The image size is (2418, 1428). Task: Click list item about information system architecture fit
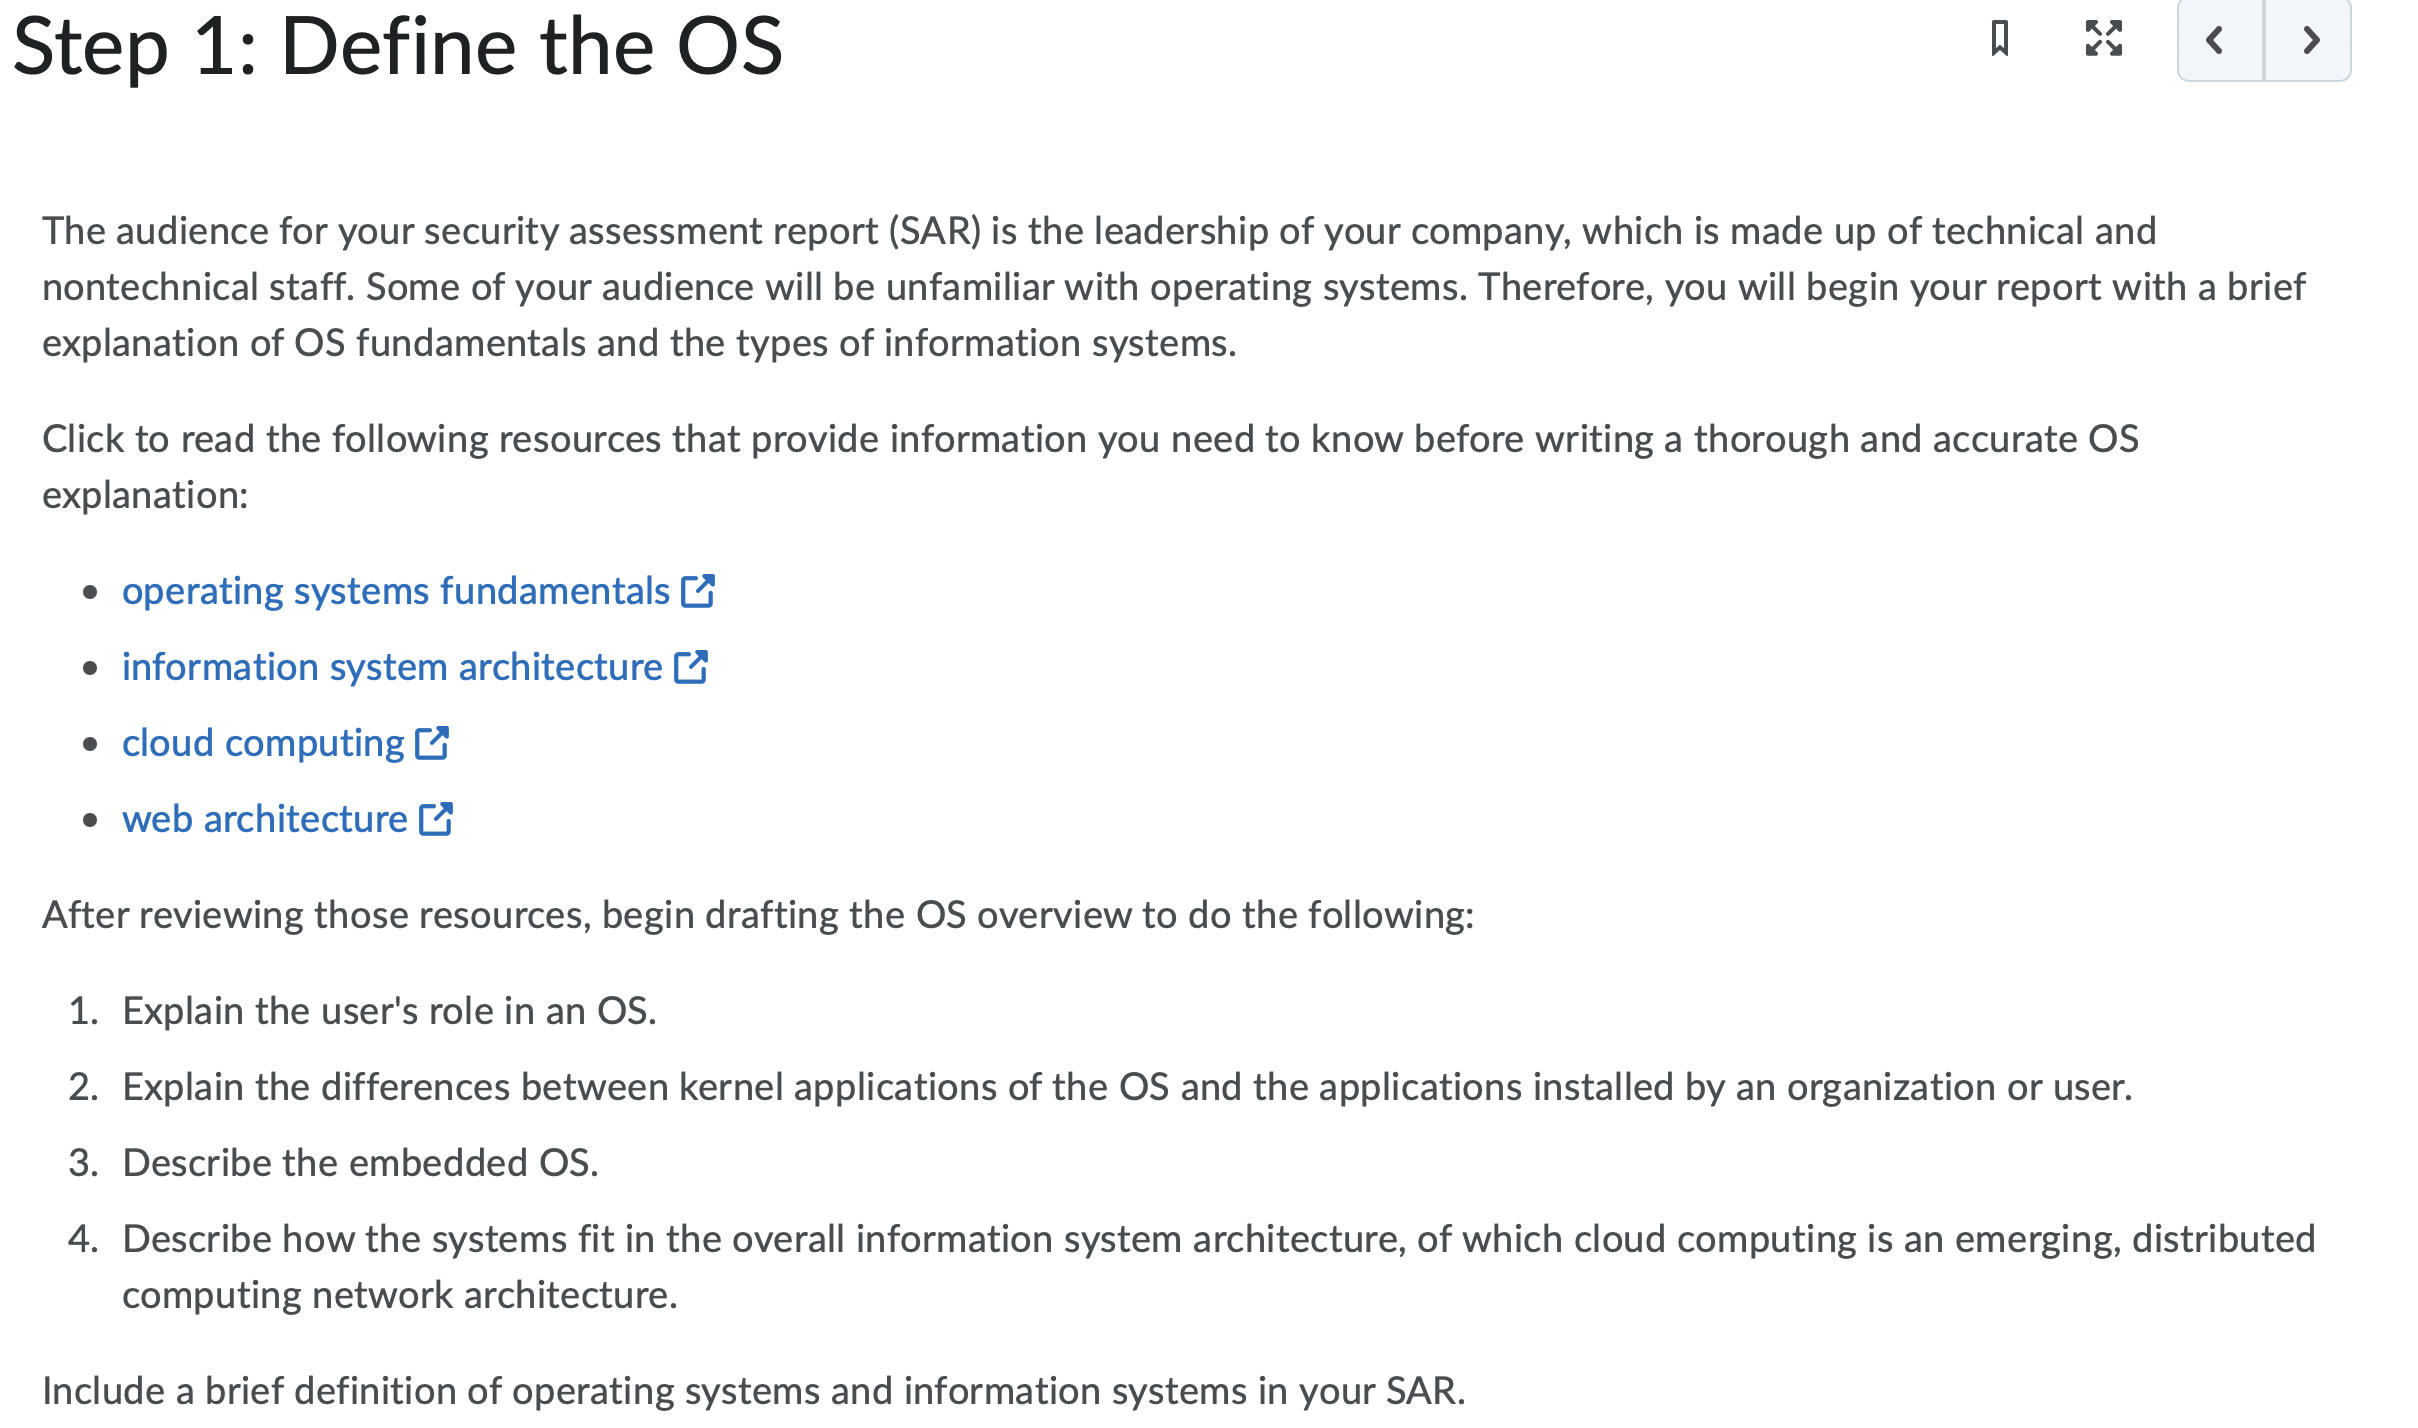pyautogui.click(x=1219, y=1267)
